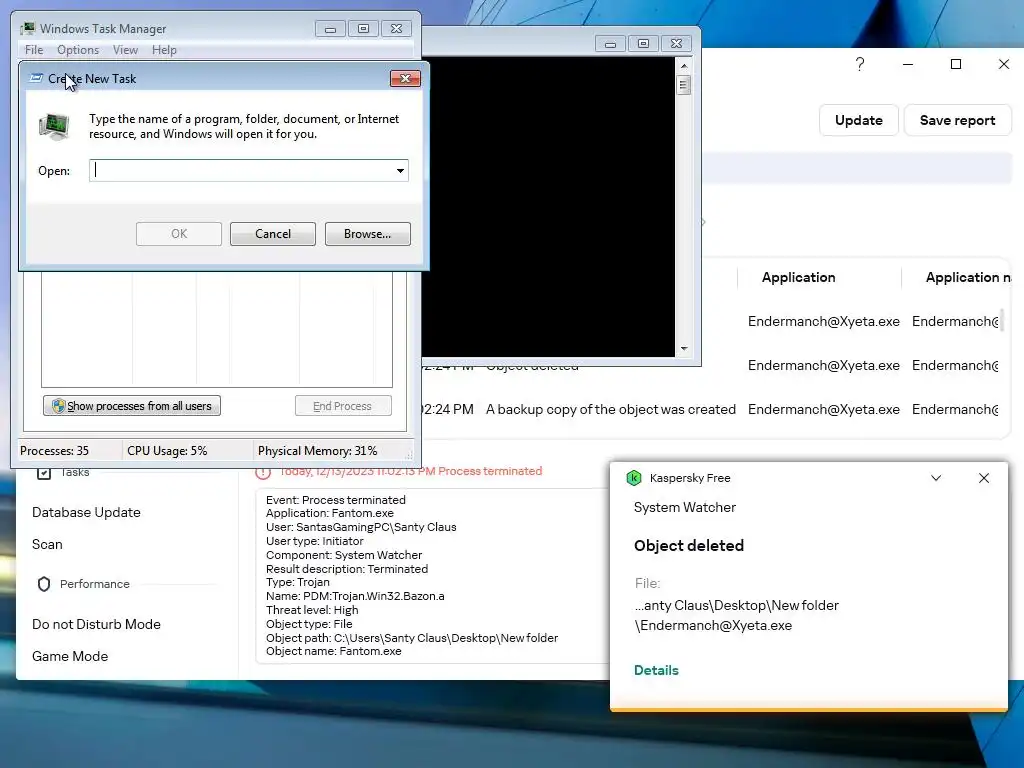Click the Run computer icon in Create New Task

(54, 126)
